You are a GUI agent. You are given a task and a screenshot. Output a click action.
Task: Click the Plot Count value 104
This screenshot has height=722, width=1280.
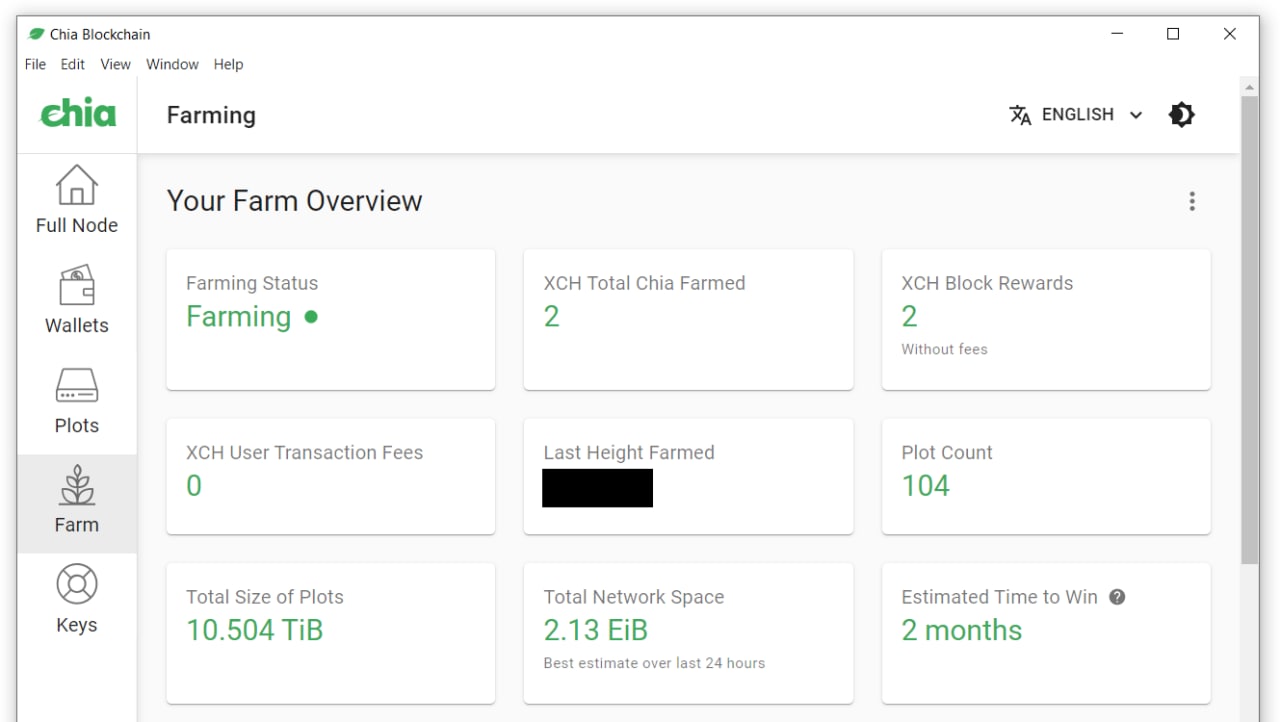(x=925, y=486)
